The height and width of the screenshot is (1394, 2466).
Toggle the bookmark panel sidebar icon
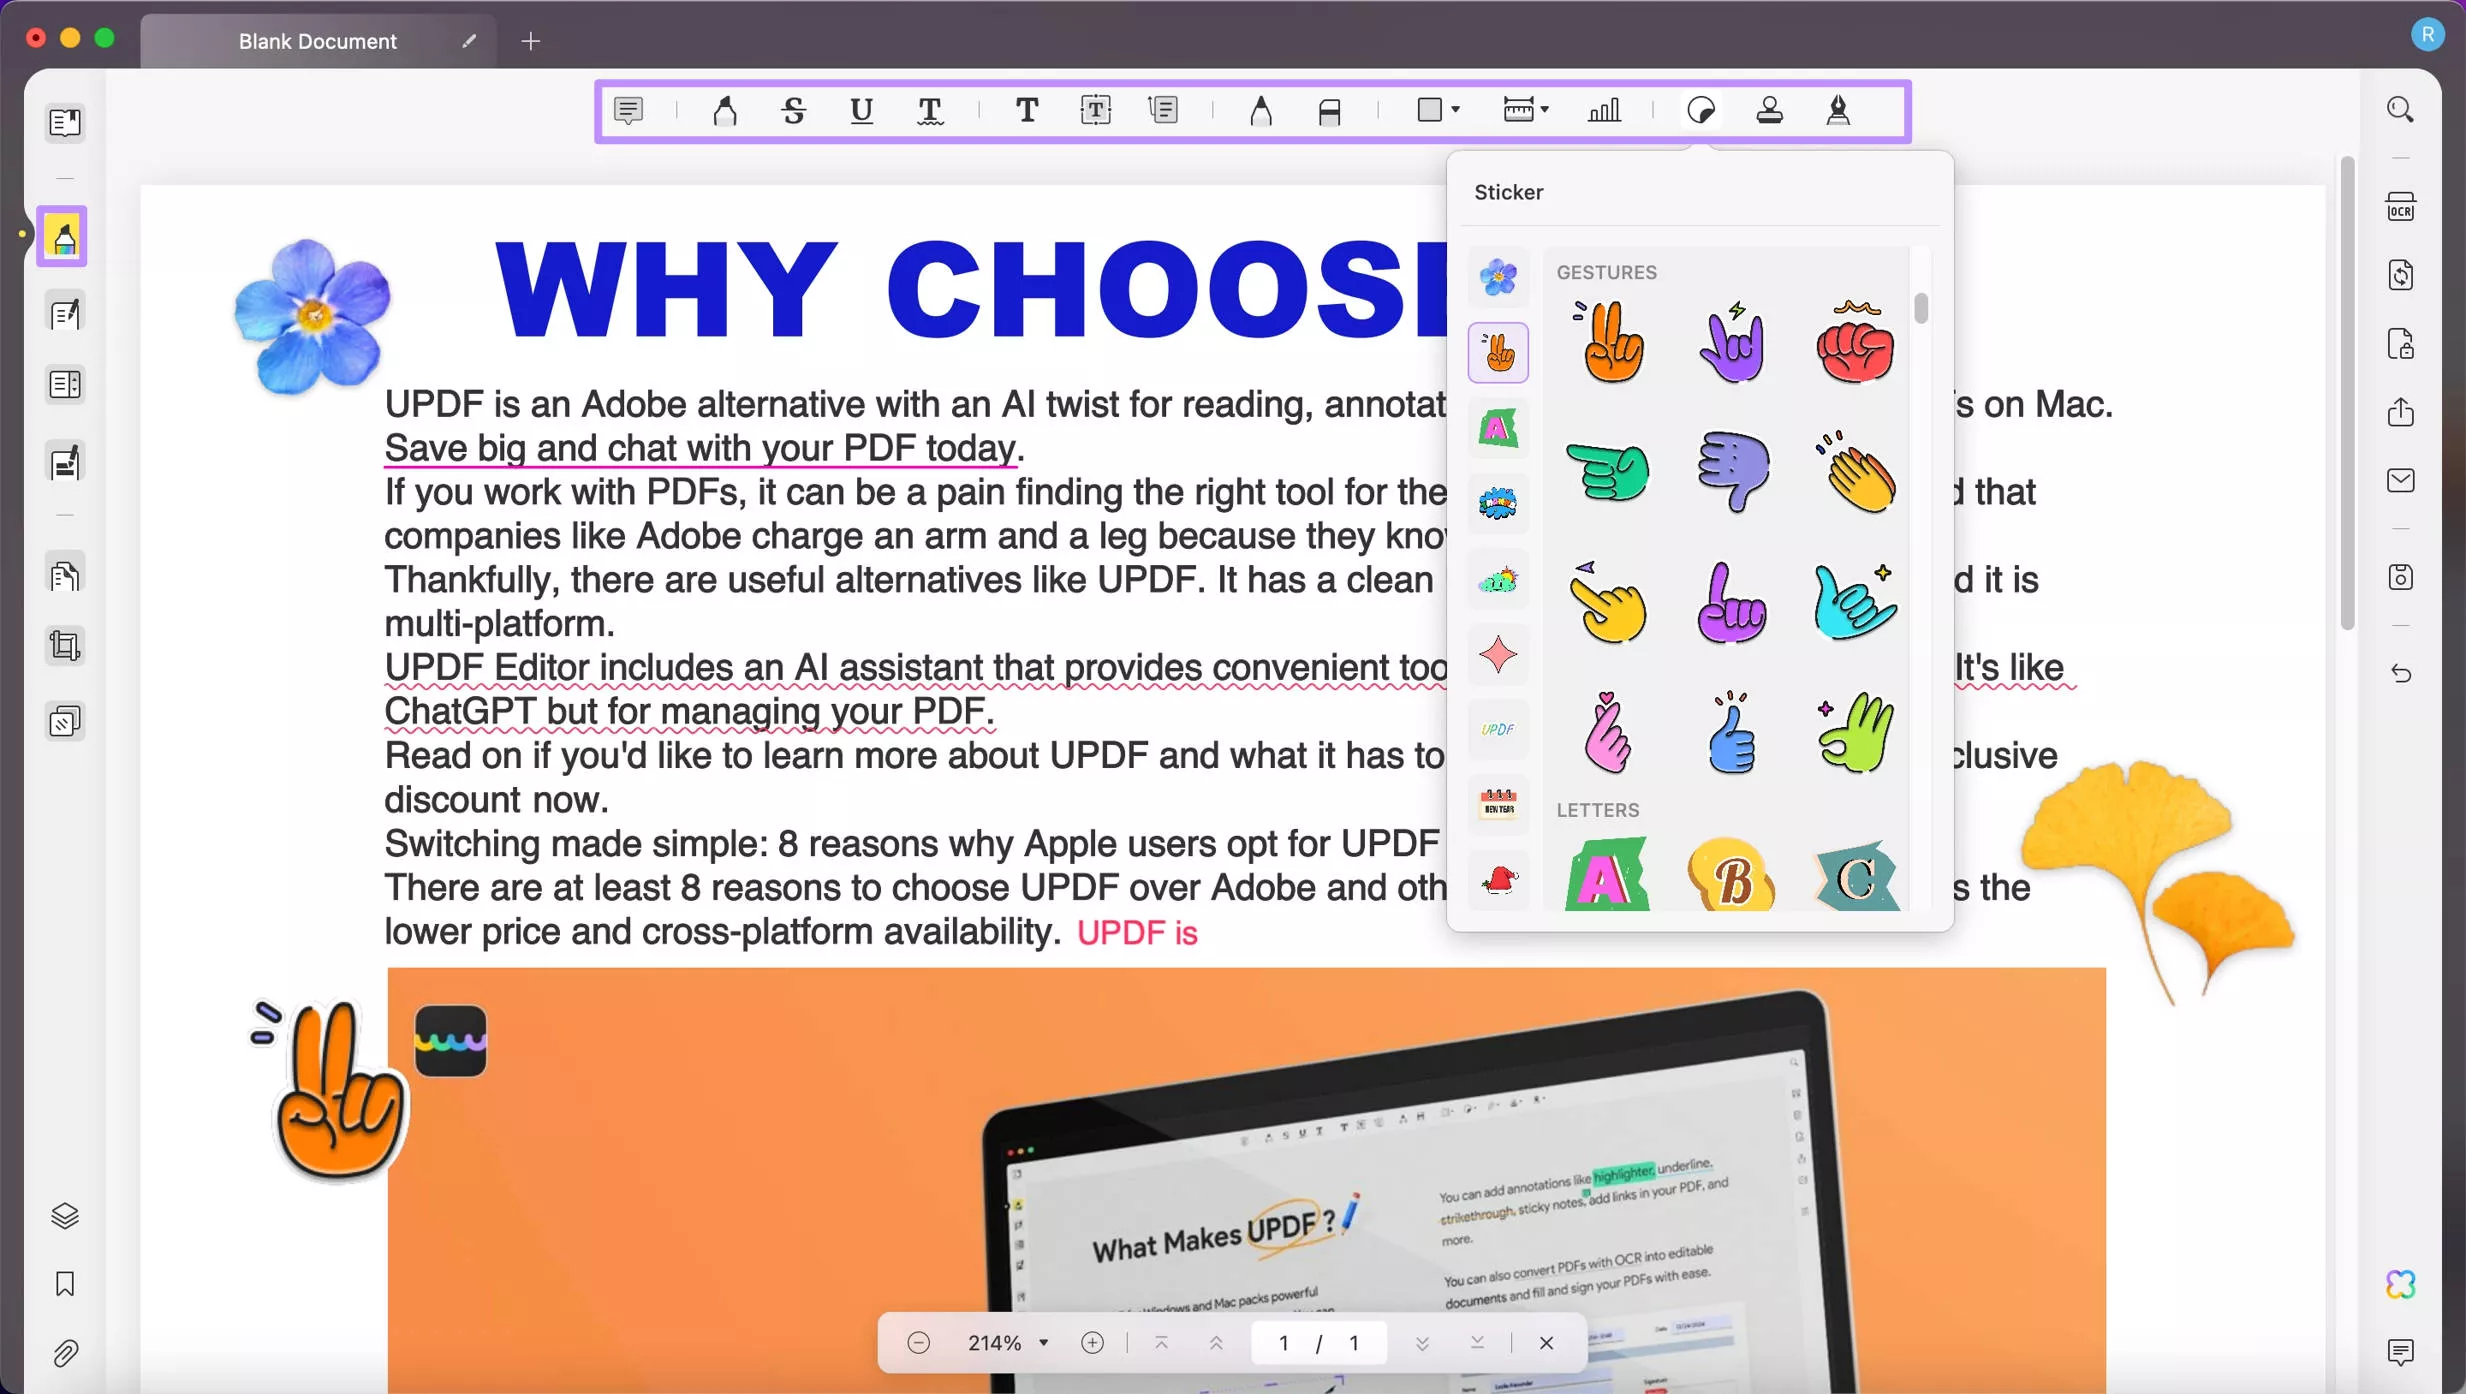point(64,1284)
